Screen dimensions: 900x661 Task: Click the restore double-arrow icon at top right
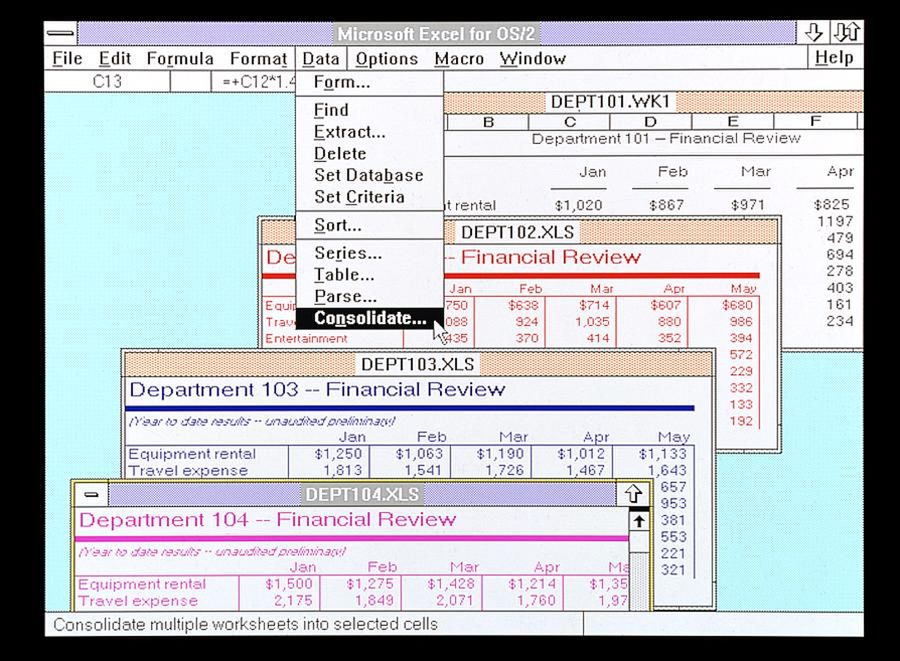(x=847, y=32)
